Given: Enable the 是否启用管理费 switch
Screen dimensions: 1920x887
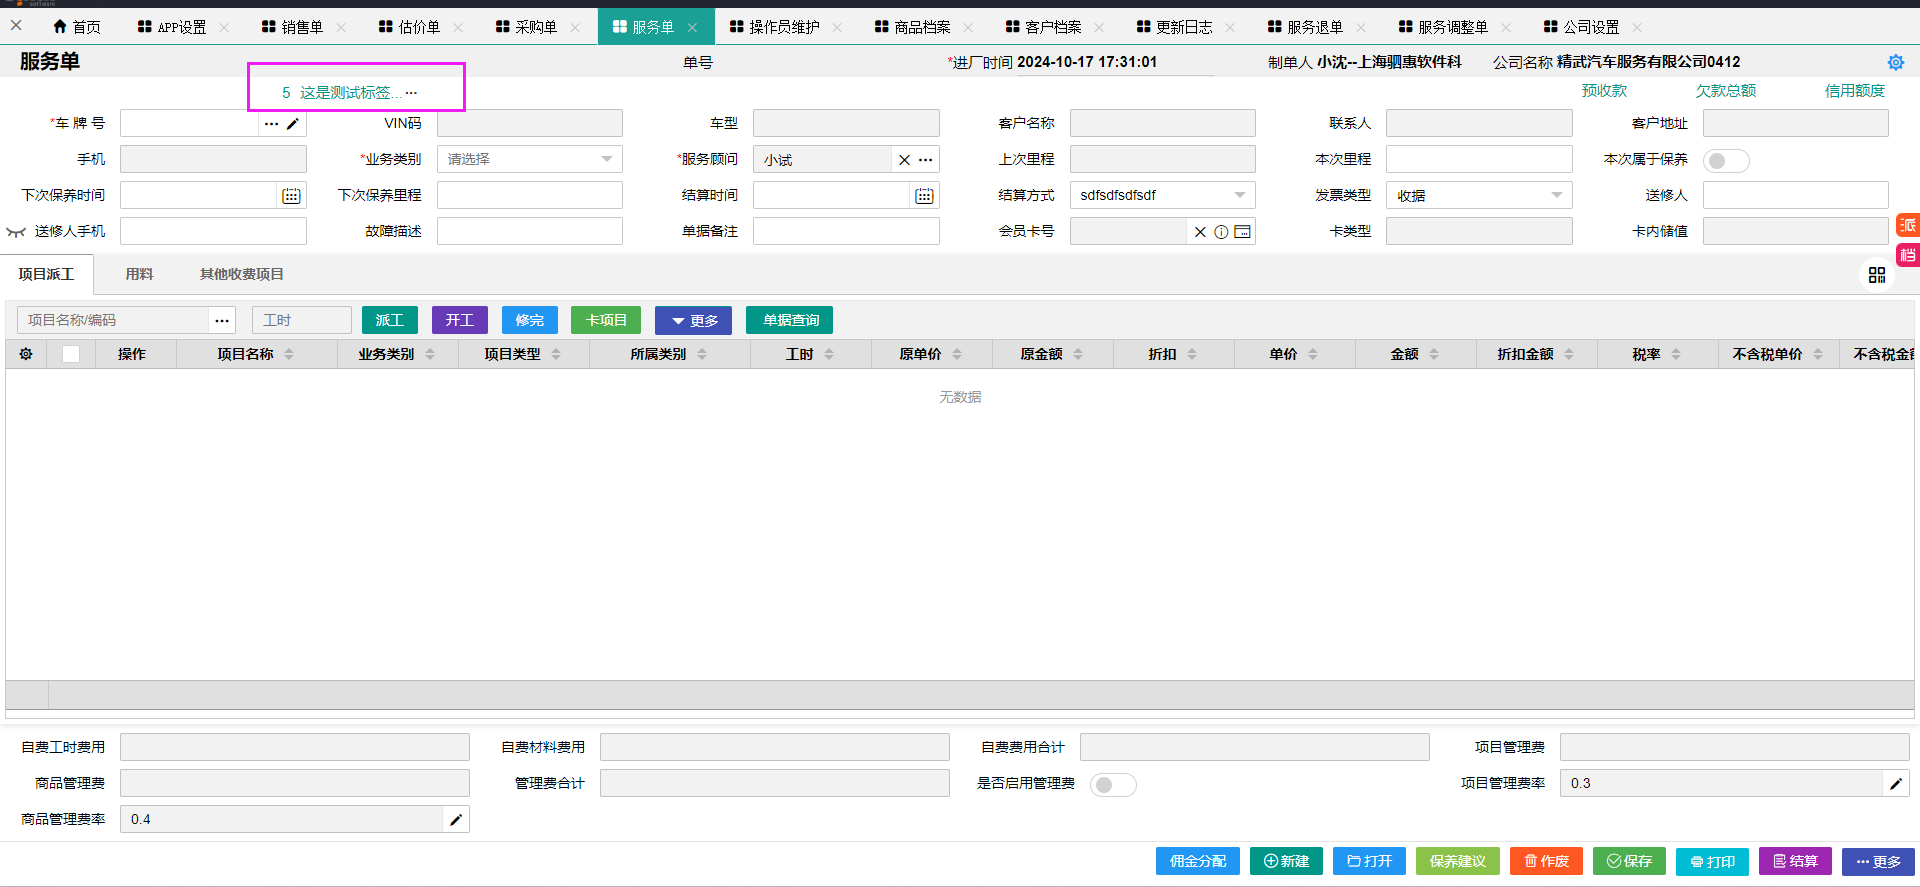Looking at the screenshot, I should [x=1112, y=784].
